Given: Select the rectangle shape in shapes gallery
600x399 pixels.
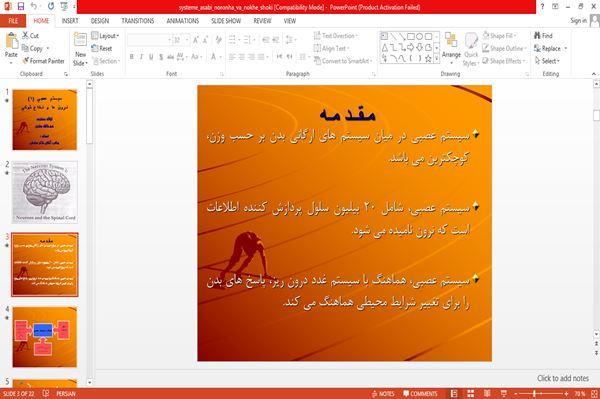Looking at the screenshot, I should (411, 36).
